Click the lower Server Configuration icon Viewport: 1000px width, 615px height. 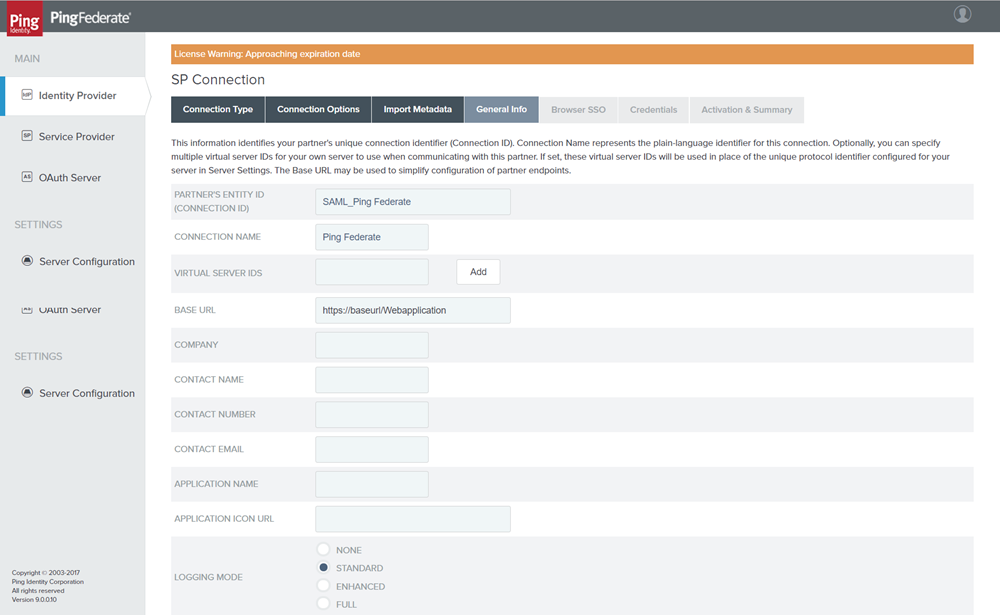[27, 393]
